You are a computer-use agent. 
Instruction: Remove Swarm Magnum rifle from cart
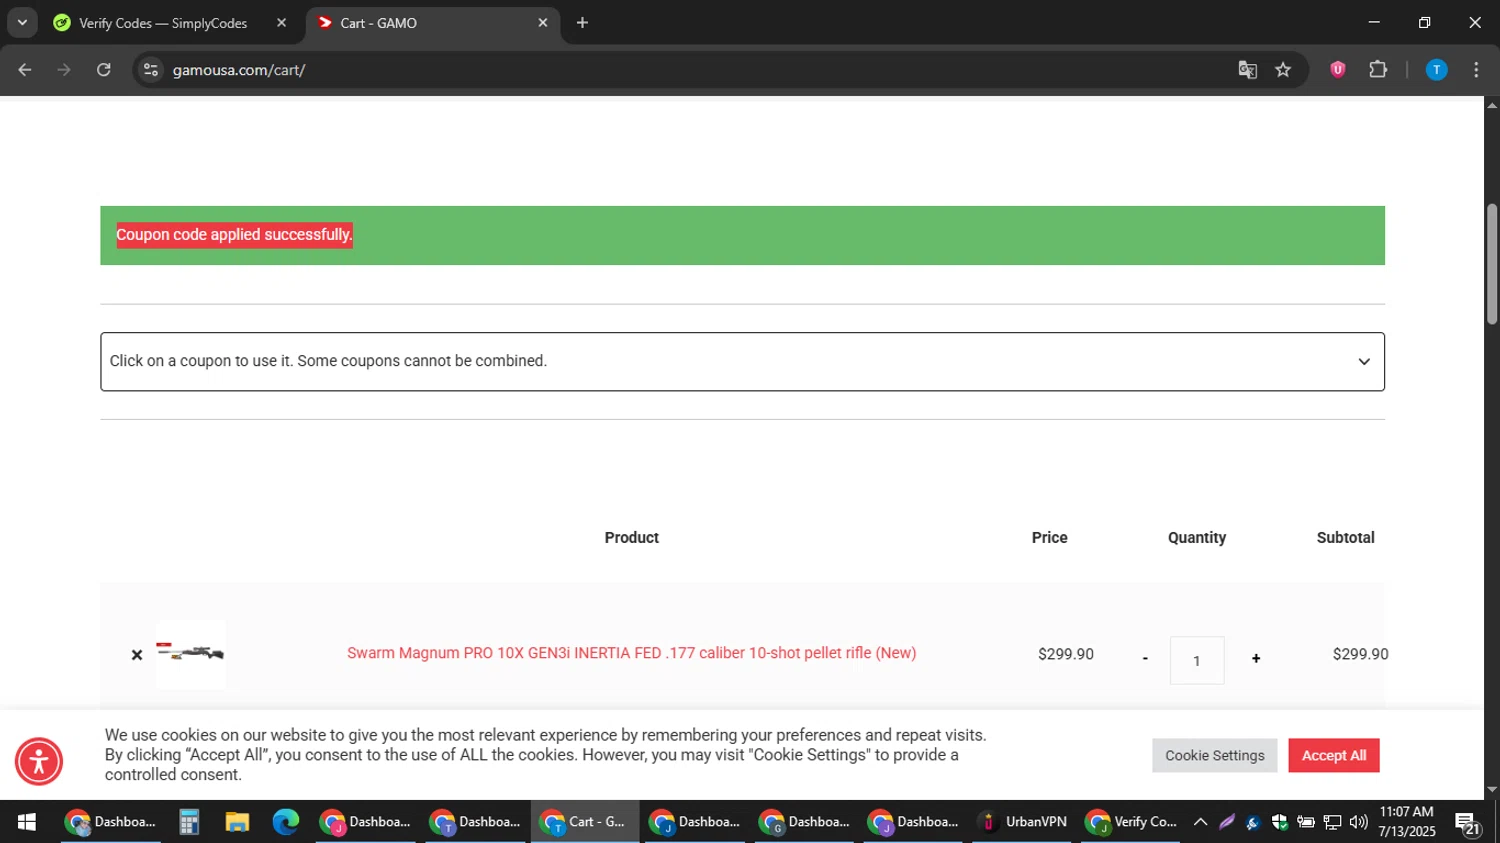pos(137,655)
